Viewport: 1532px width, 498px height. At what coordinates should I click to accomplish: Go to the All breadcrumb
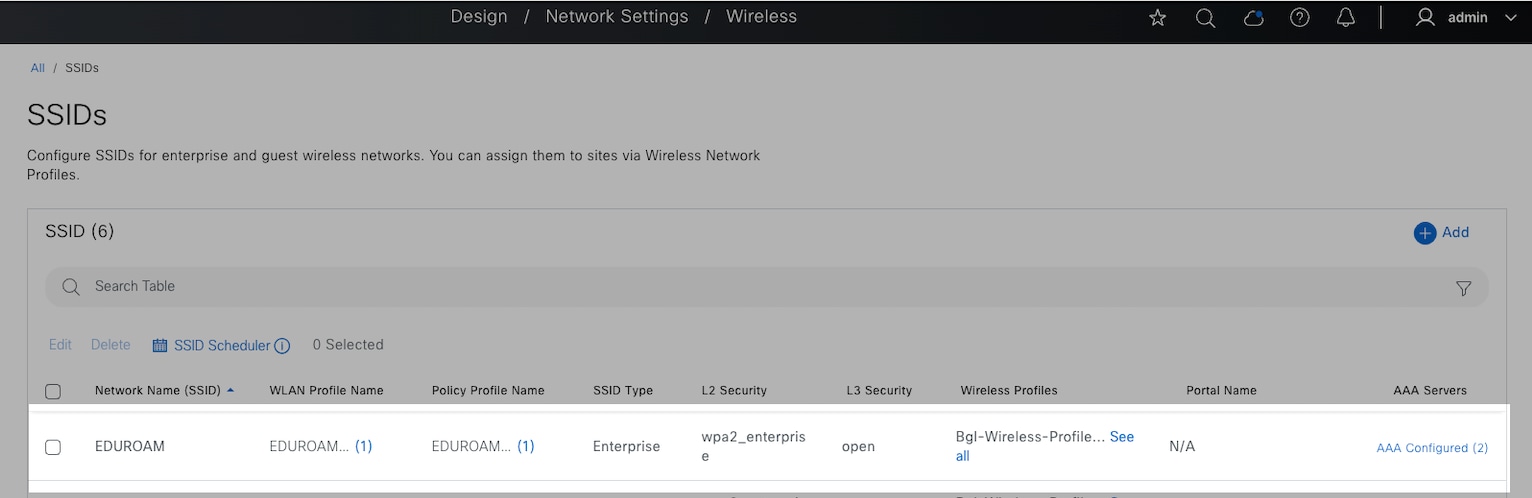point(38,68)
